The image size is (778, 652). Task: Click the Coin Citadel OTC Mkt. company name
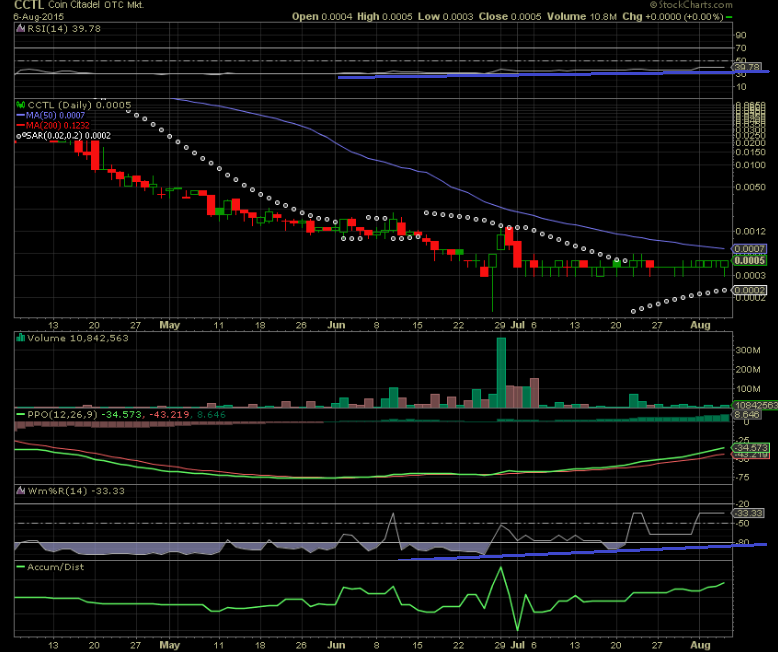point(96,5)
